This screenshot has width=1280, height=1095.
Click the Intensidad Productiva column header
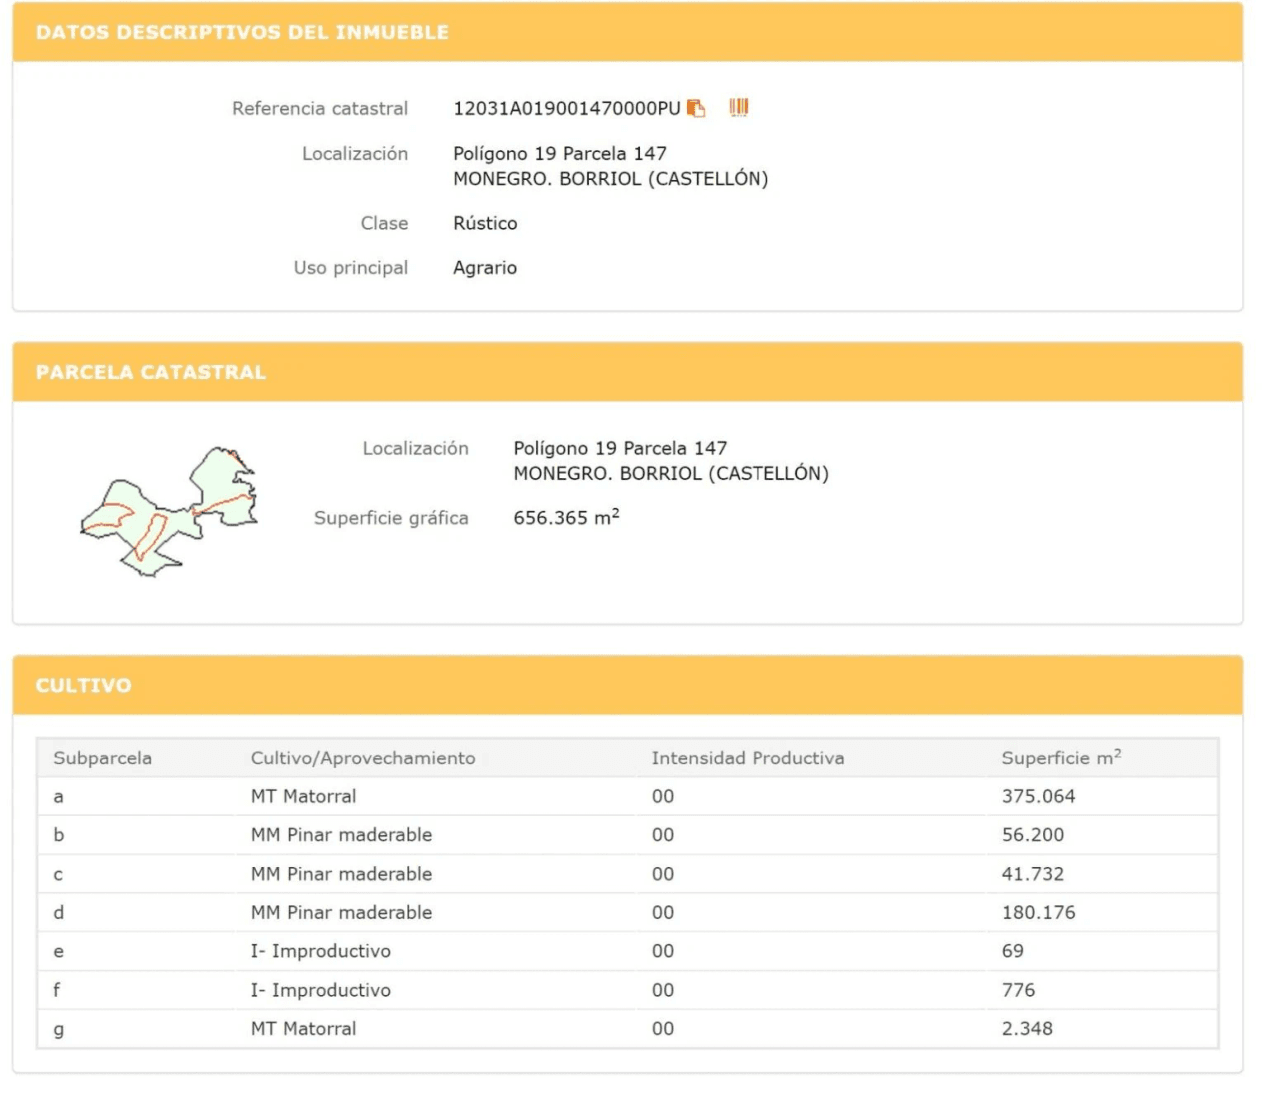coord(748,758)
